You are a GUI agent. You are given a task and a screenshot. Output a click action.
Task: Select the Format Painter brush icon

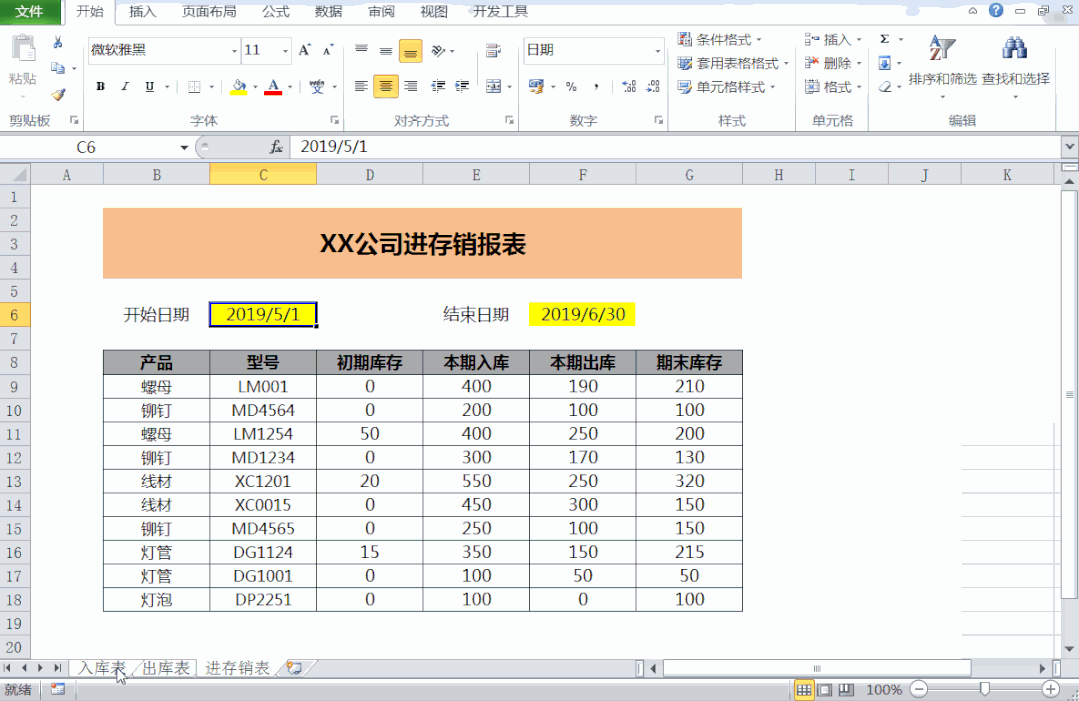point(58,96)
